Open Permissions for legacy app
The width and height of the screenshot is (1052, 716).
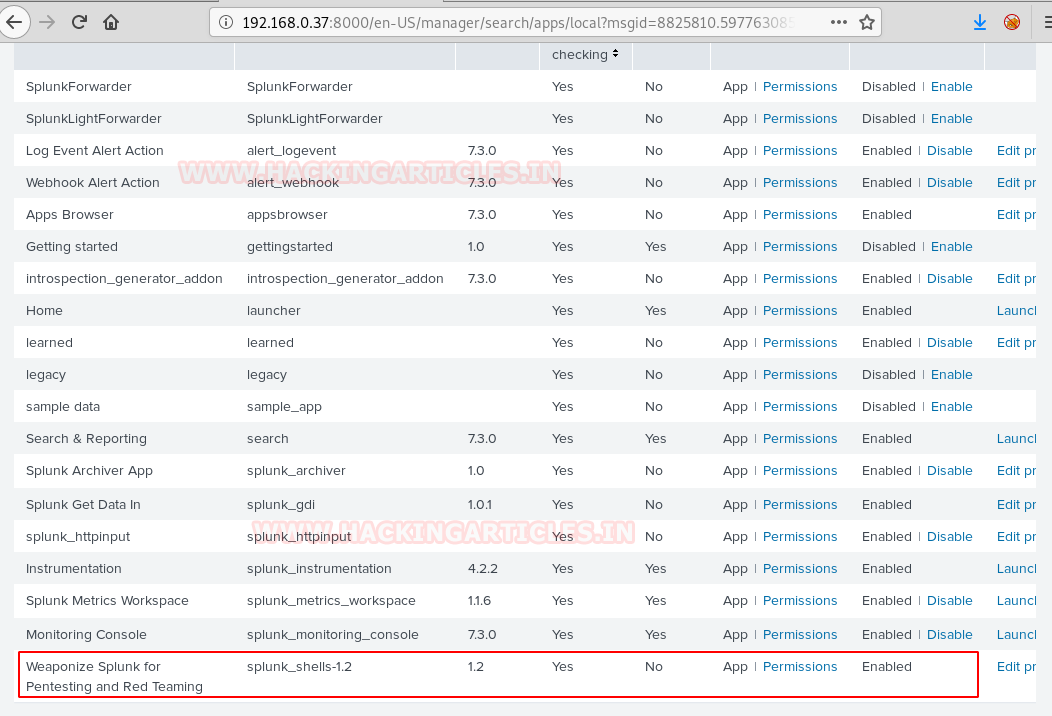coord(800,374)
